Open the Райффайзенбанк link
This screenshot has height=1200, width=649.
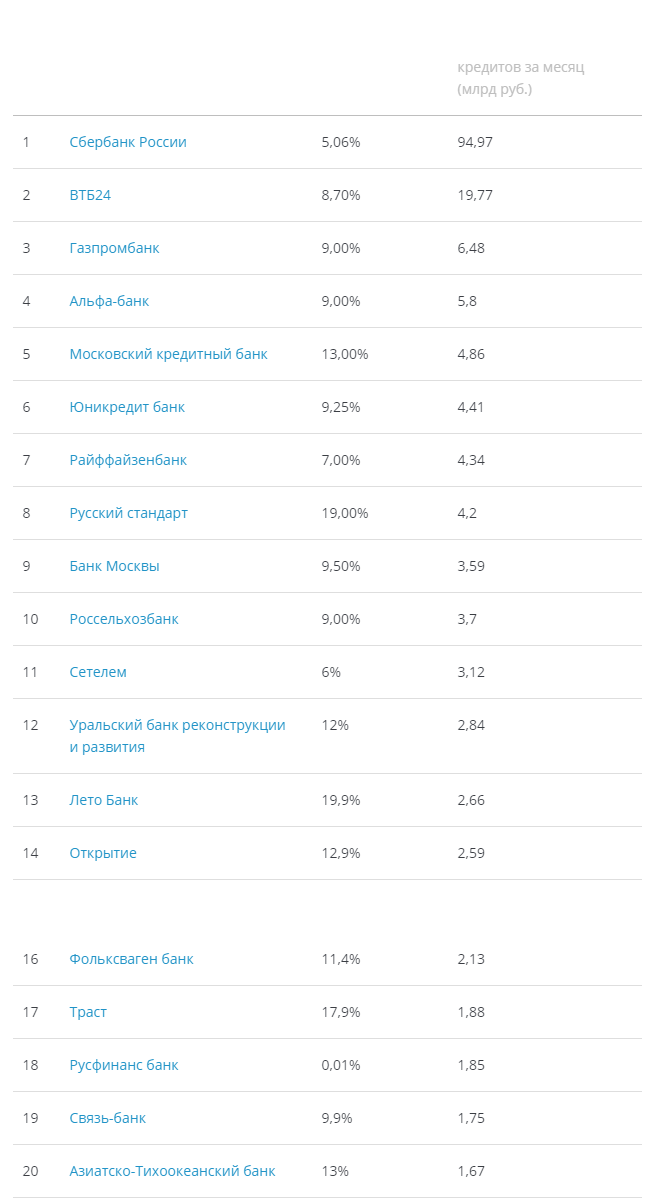click(128, 460)
